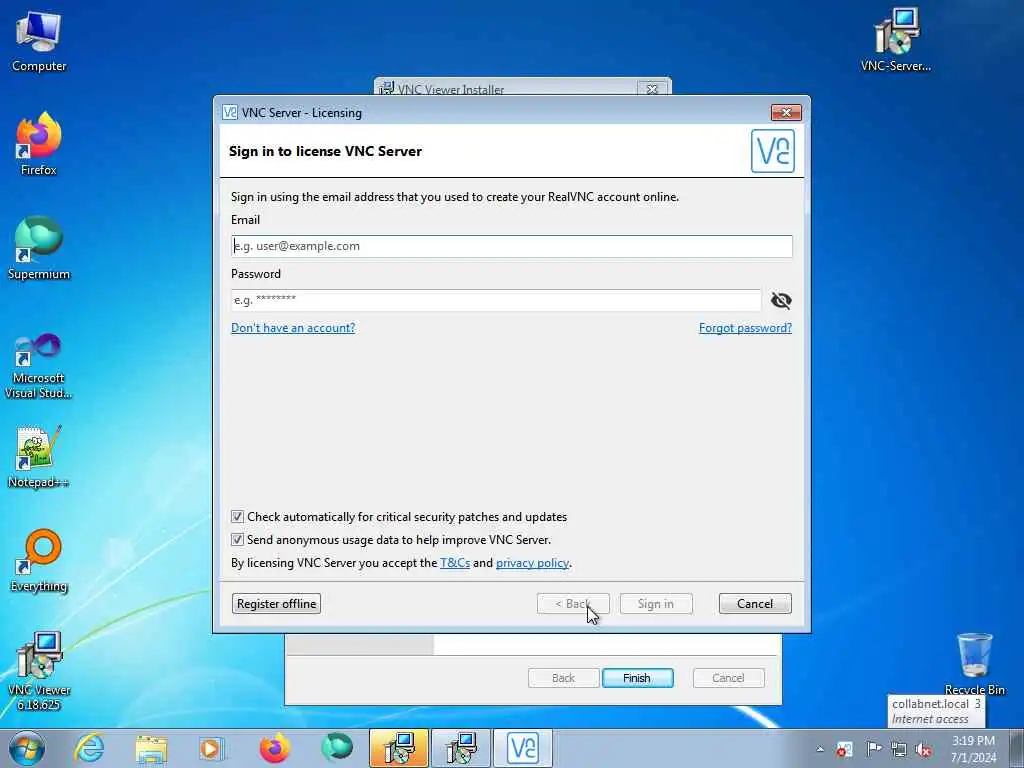Click the taskbar clock showing 3:19 PM
The image size is (1024, 768).
(x=973, y=749)
